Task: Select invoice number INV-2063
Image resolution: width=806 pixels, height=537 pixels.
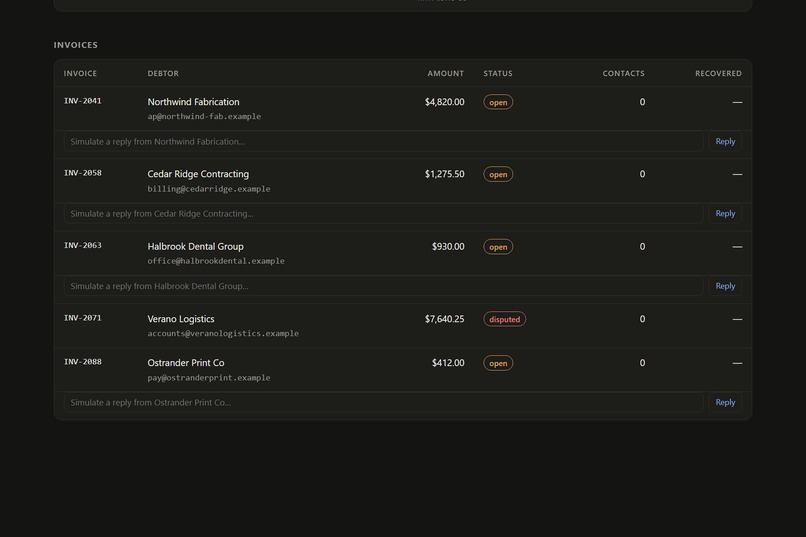Action: point(83,245)
